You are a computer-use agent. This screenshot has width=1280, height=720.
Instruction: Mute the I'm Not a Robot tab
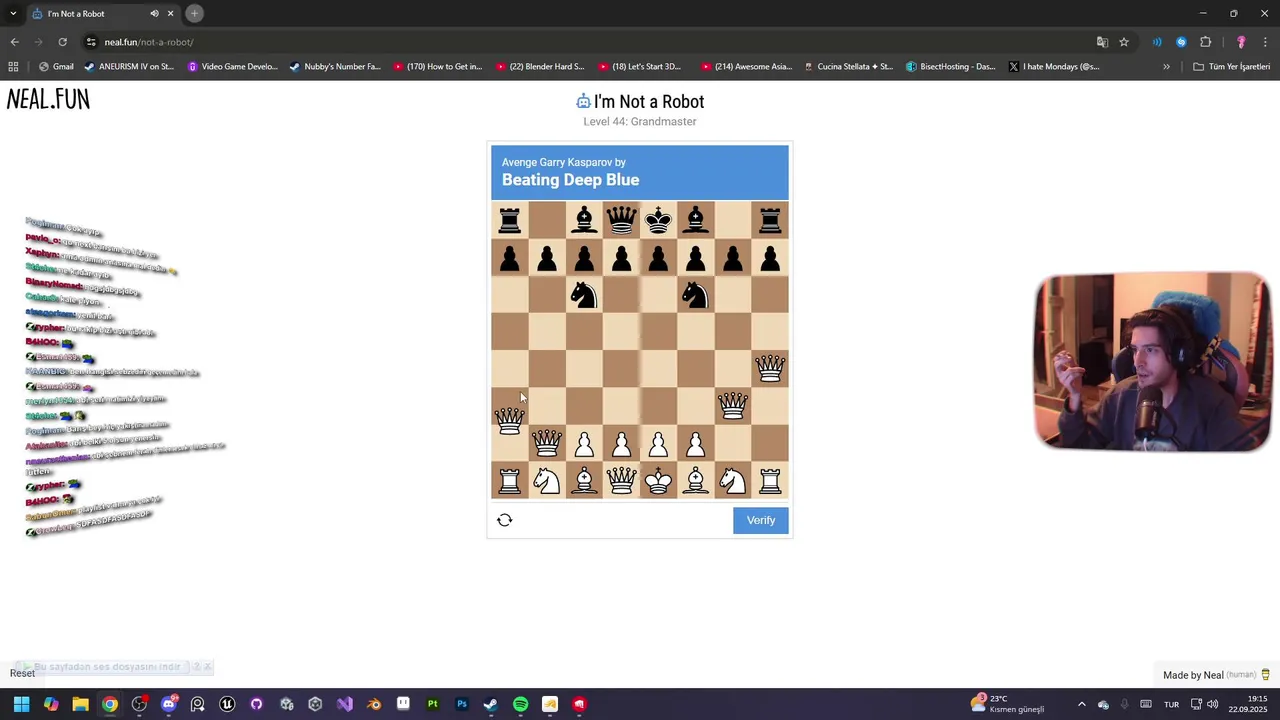tap(154, 14)
